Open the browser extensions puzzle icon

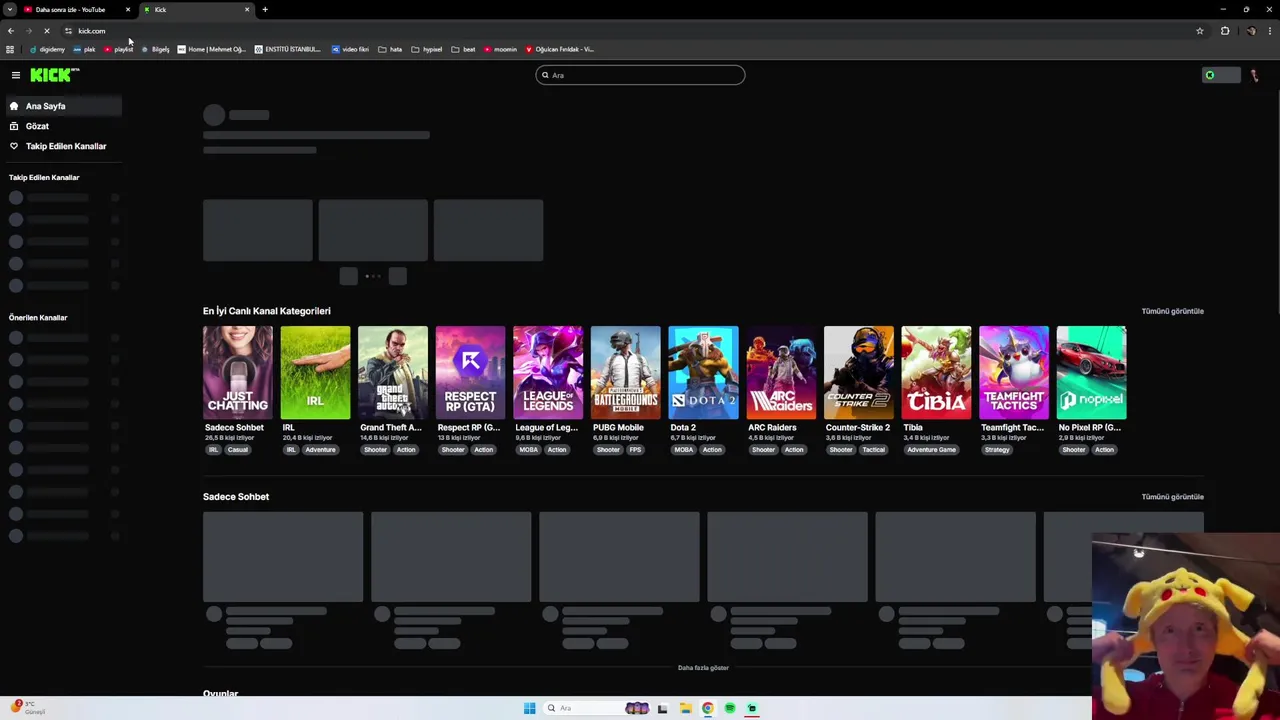pos(1224,31)
